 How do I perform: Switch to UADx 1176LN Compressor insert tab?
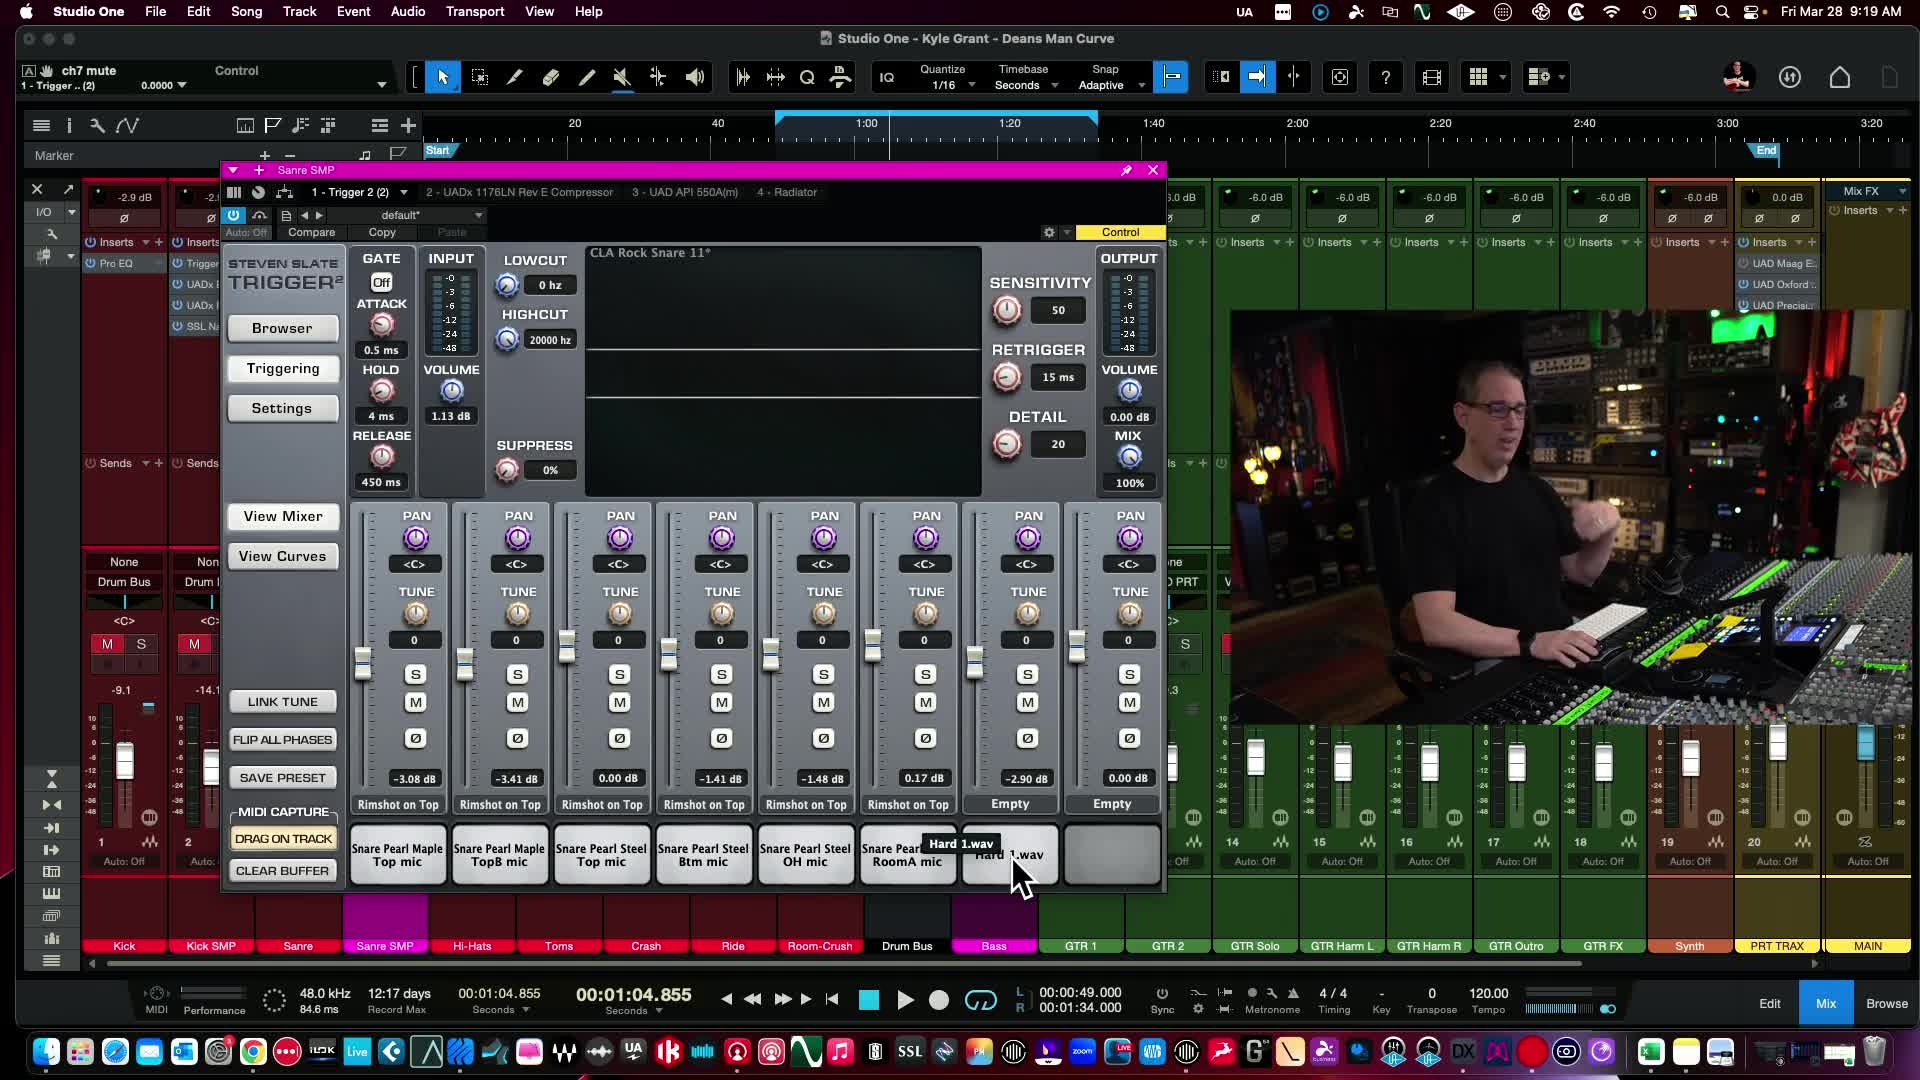point(519,192)
